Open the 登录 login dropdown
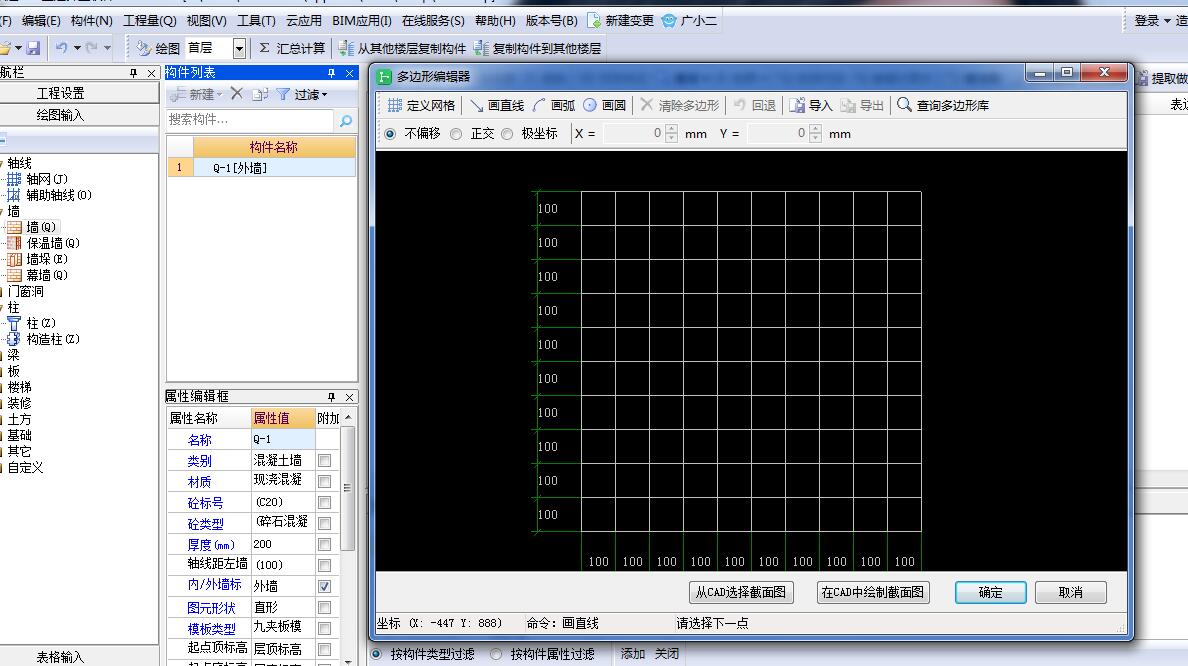The height and width of the screenshot is (666, 1188). coord(1152,20)
